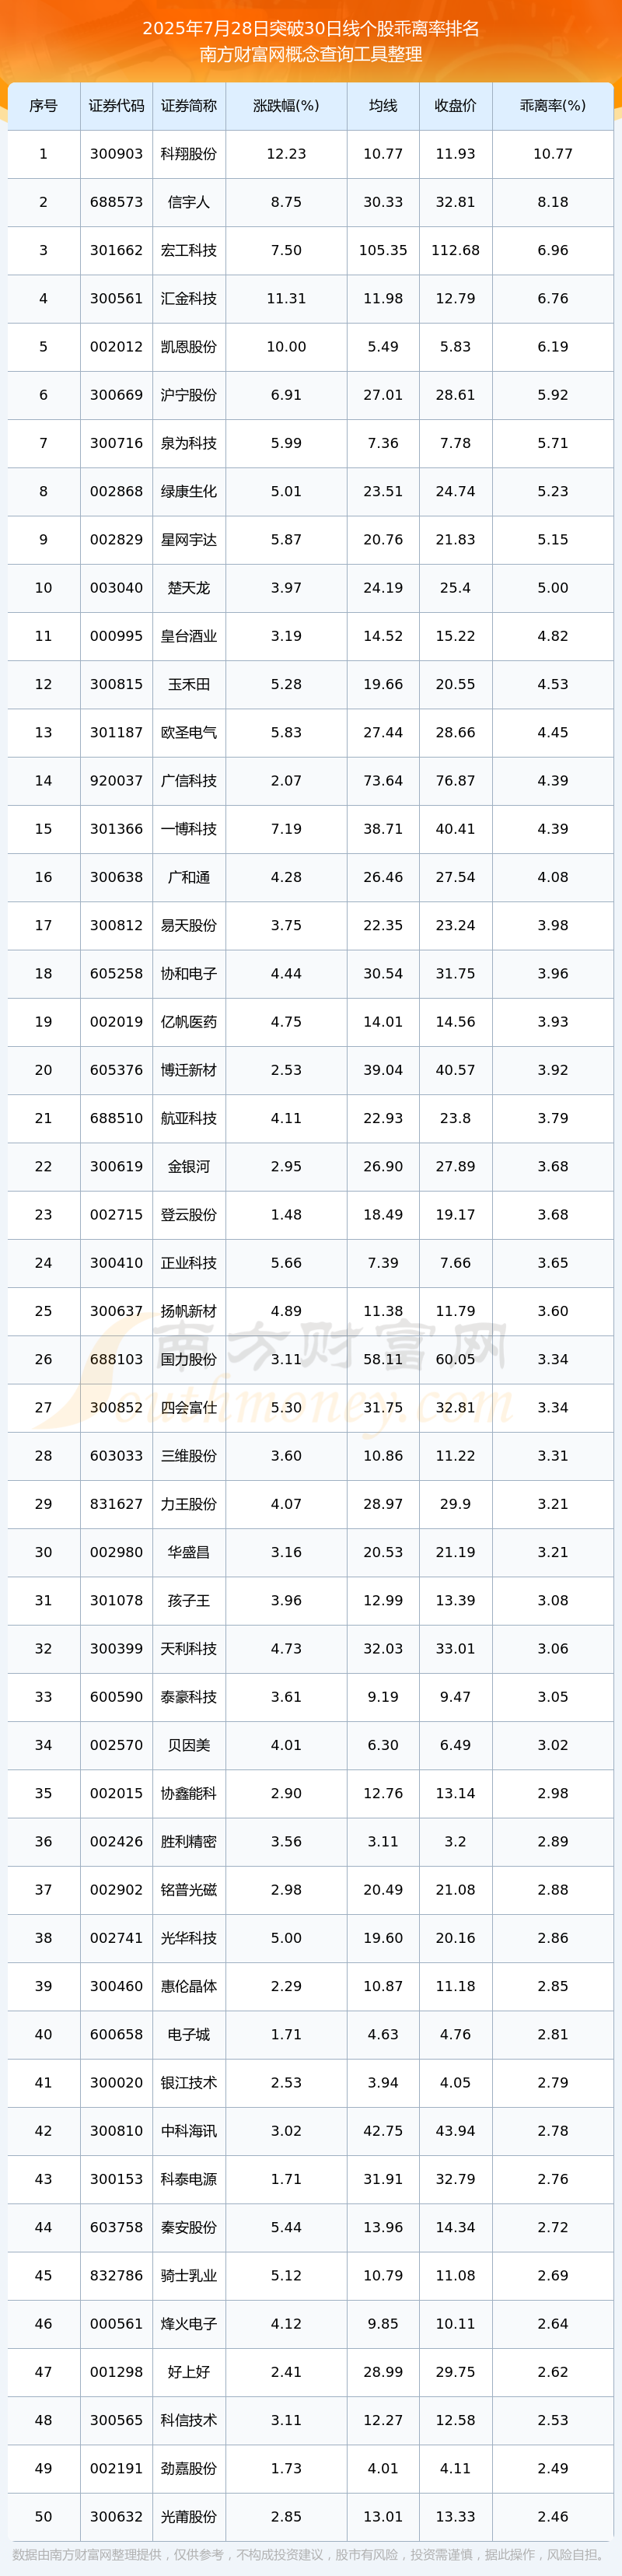Click stock name 泉为科技
The width and height of the screenshot is (622, 2576).
click(x=189, y=443)
